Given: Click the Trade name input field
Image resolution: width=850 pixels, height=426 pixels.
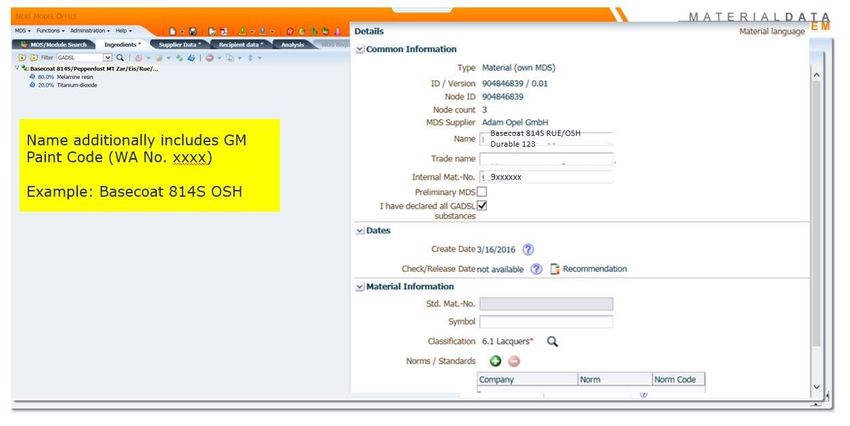Looking at the screenshot, I should point(546,158).
